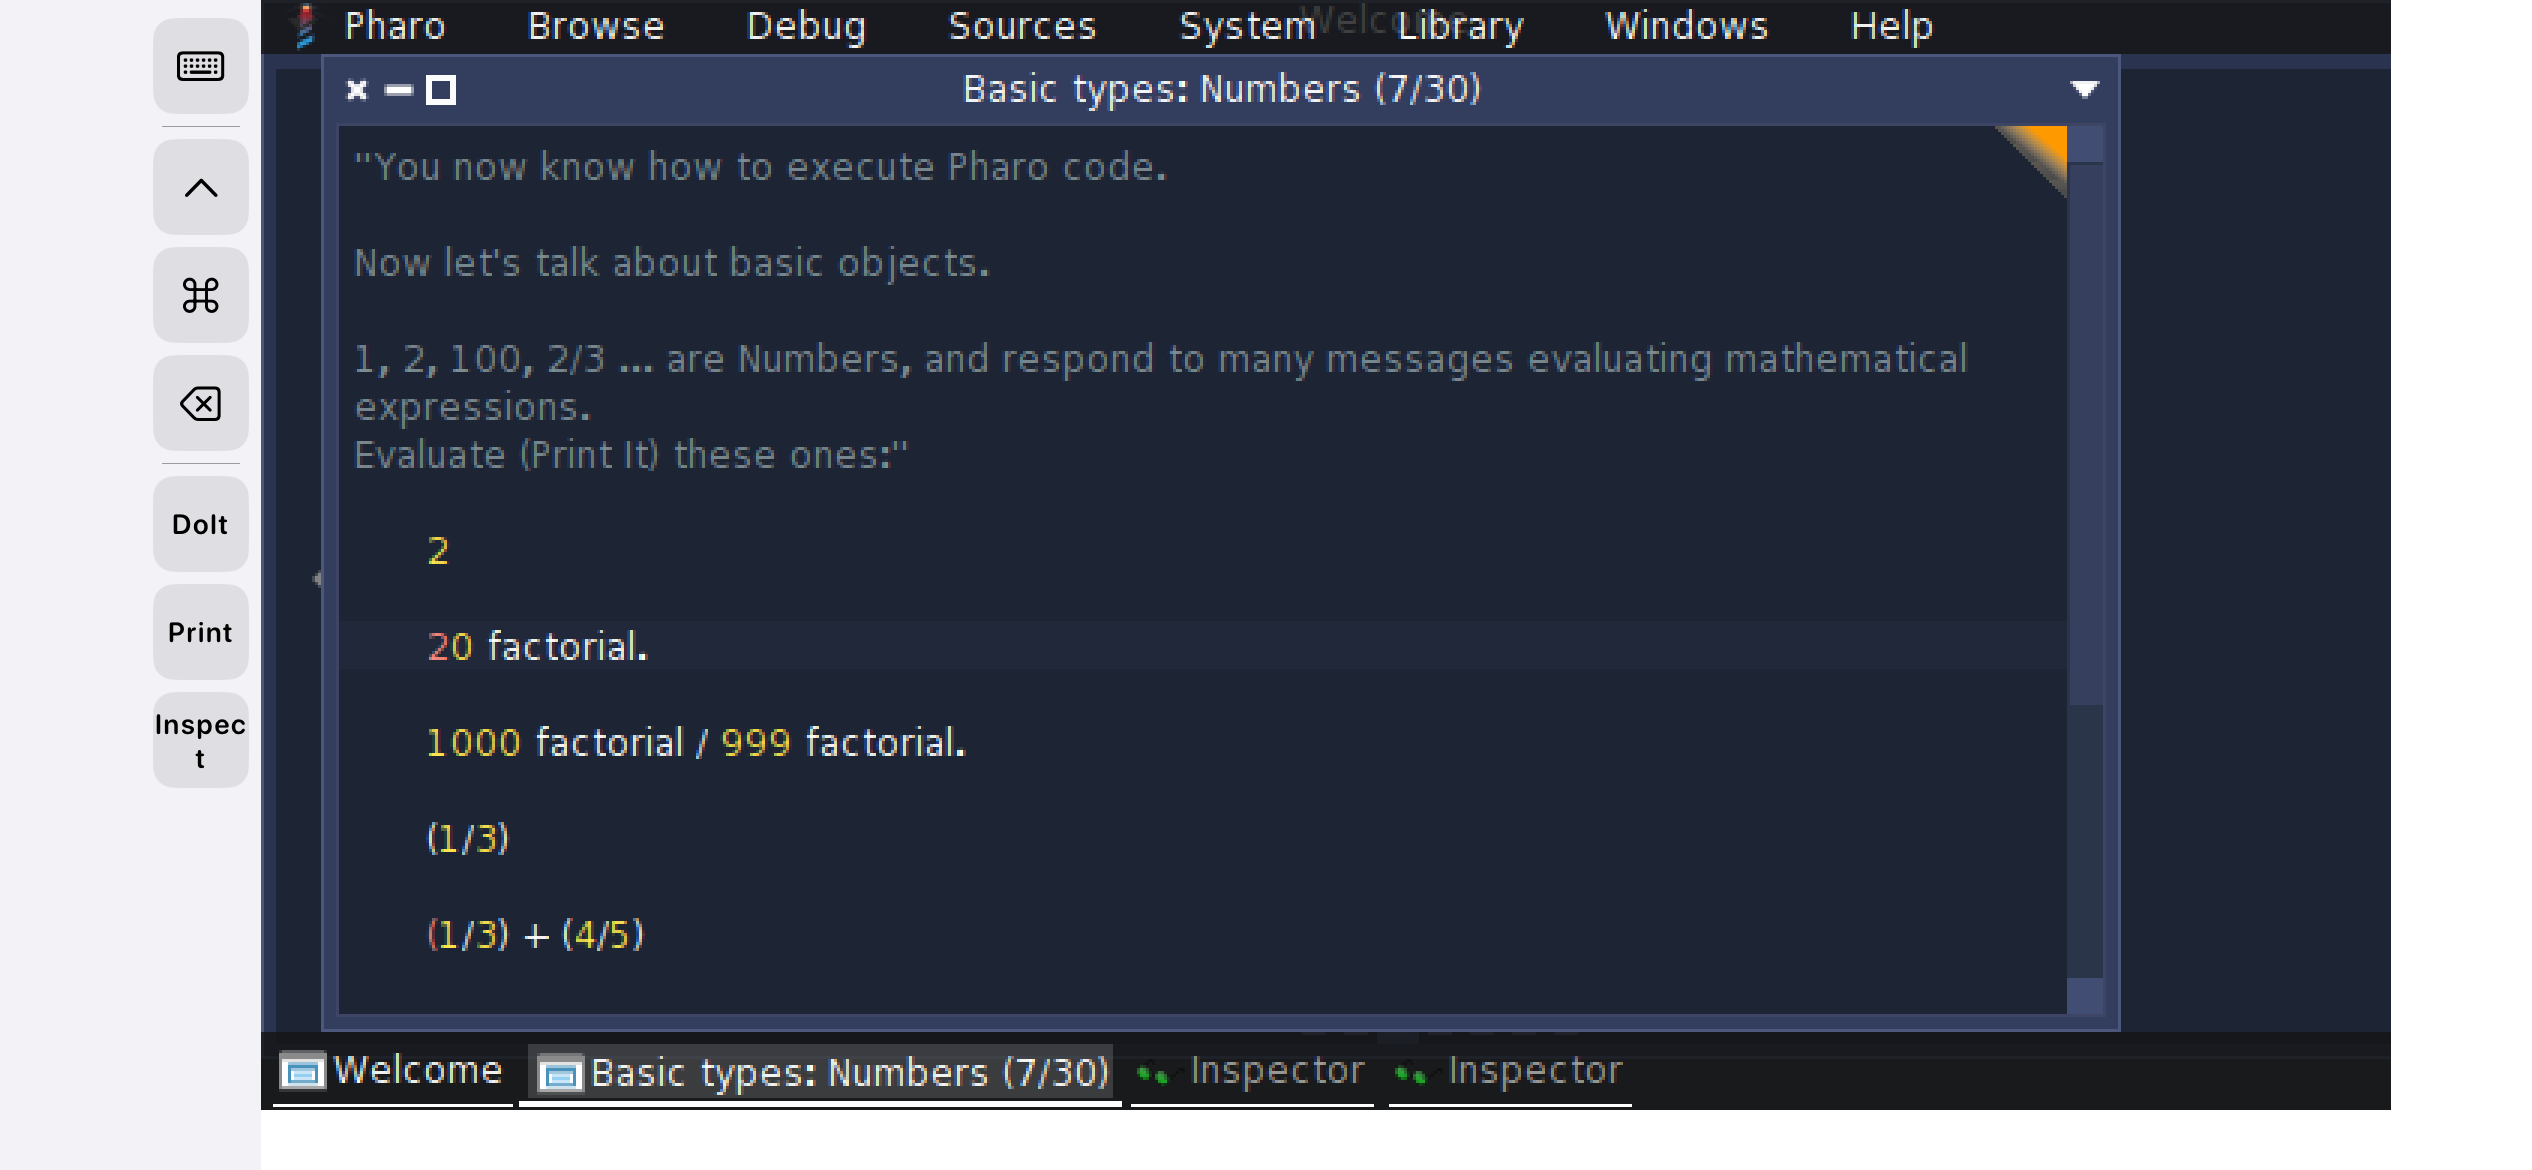Tap the keyboard icon in the sidebar
This screenshot has height=1170, width=2532.
point(200,66)
